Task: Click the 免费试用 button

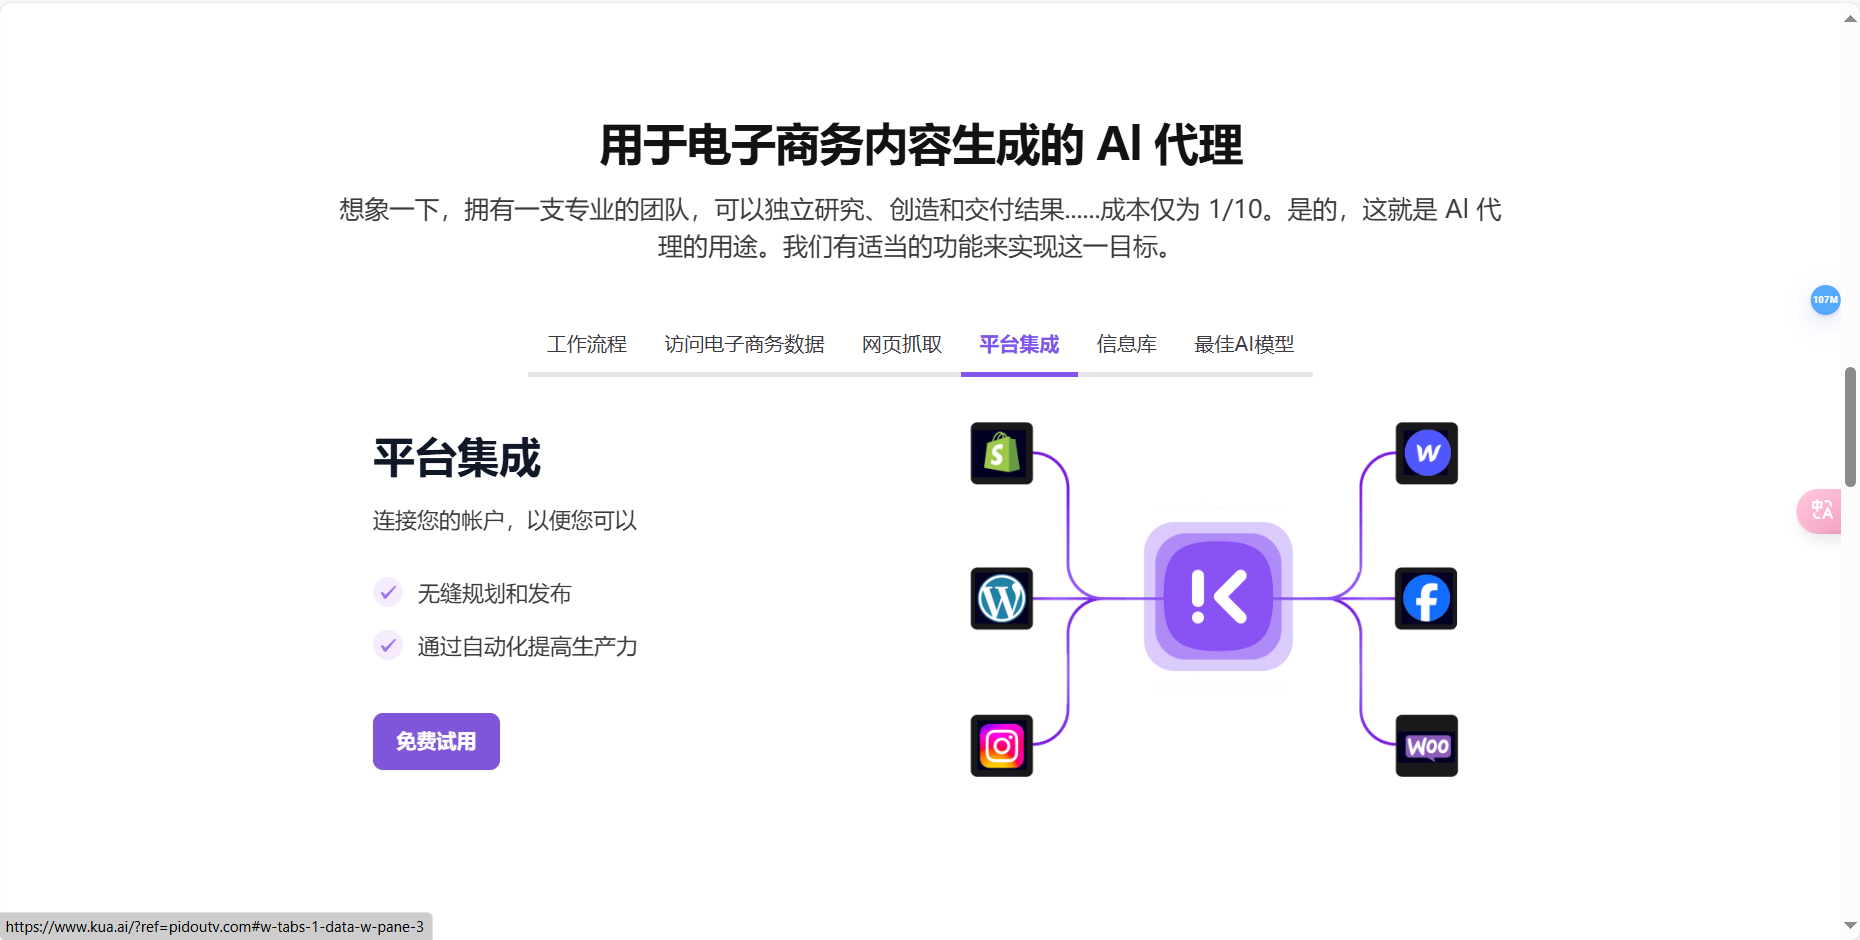Action: click(436, 741)
